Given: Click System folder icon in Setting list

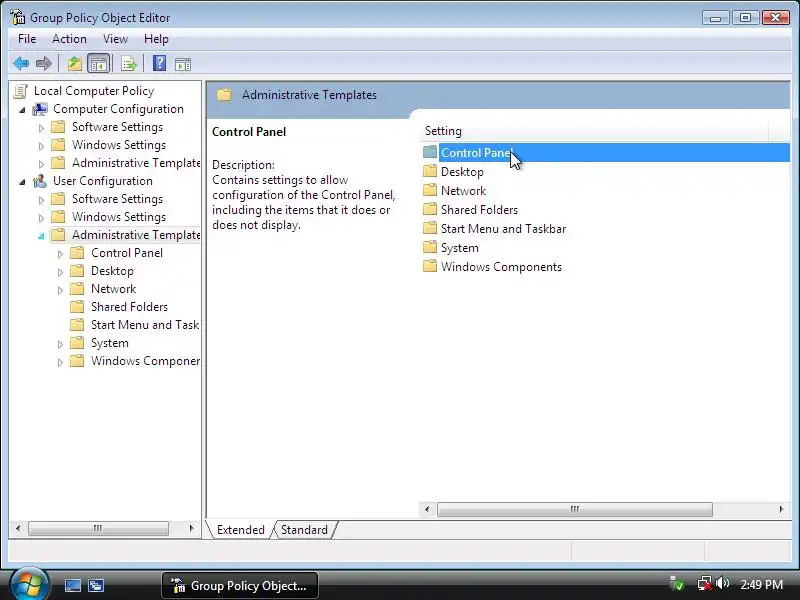Looking at the screenshot, I should (x=430, y=247).
